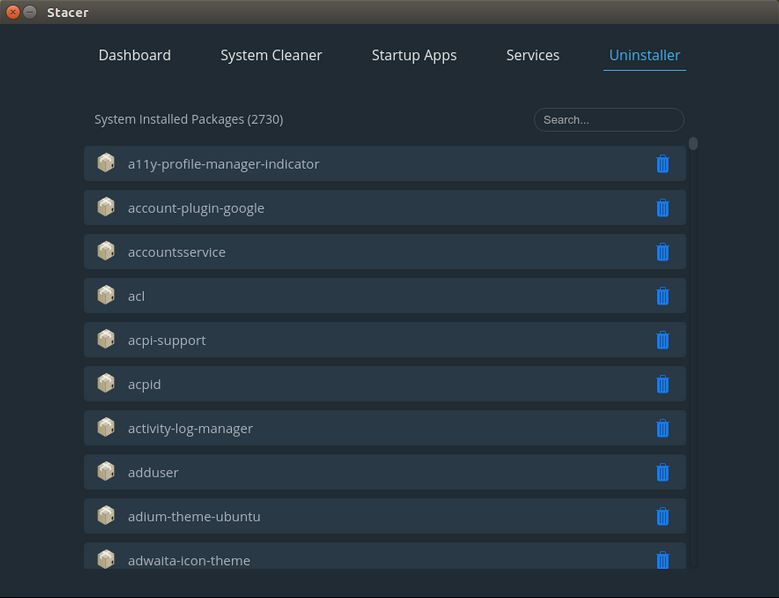Click the package icon next to adduser
Viewport: 779px width, 598px height.
[x=106, y=471]
